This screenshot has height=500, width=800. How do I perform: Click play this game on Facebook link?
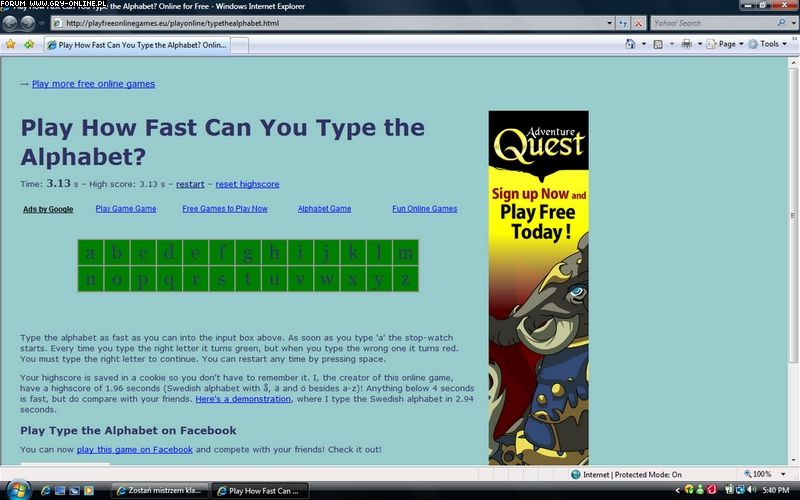pos(135,449)
